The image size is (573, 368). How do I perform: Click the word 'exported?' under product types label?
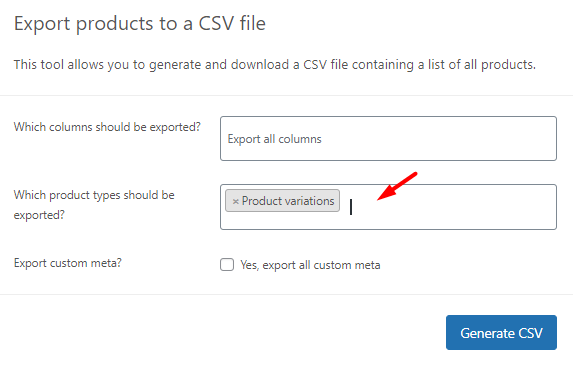point(39,215)
